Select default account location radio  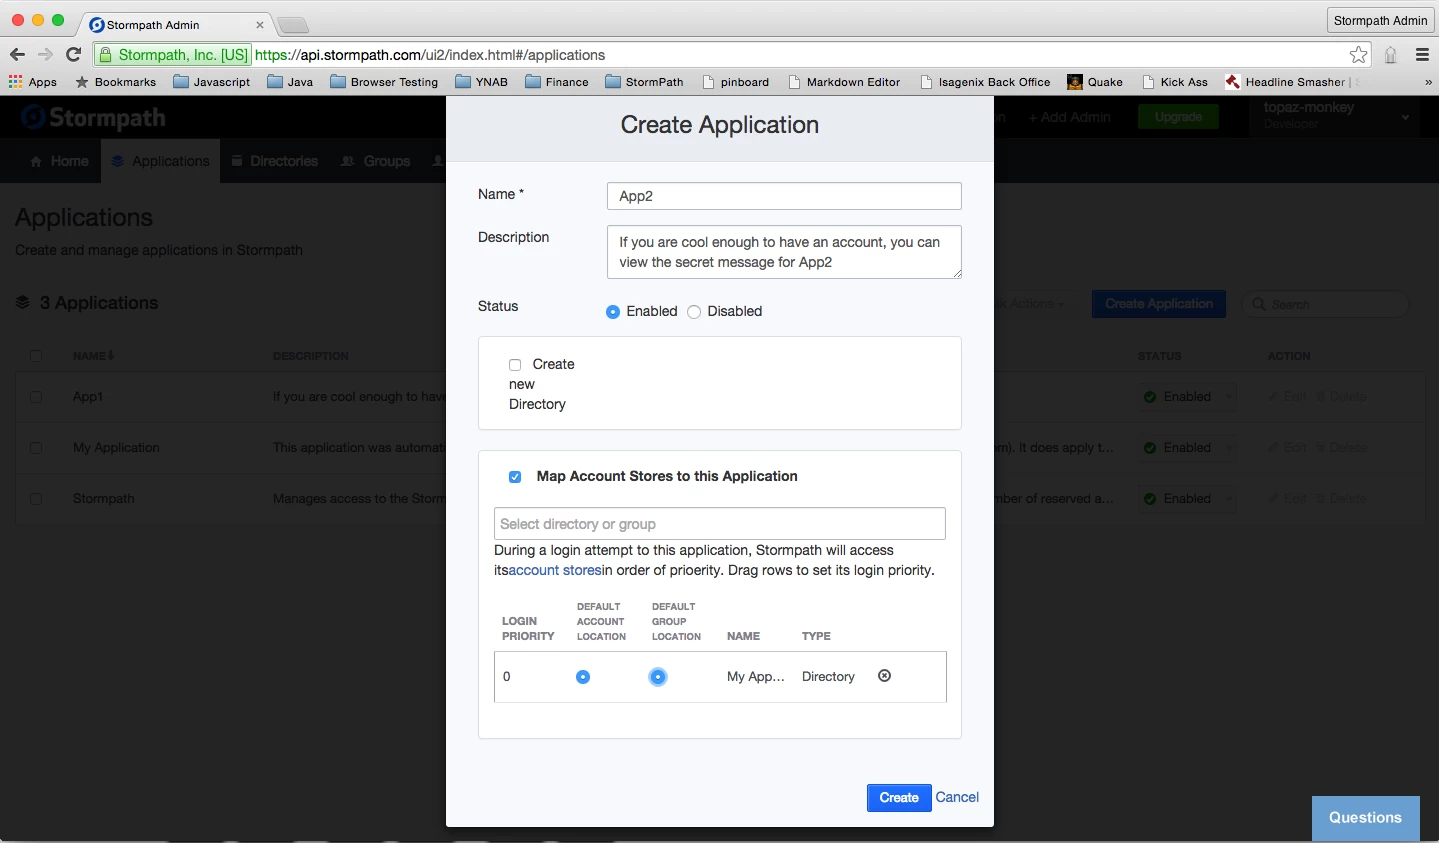(583, 677)
